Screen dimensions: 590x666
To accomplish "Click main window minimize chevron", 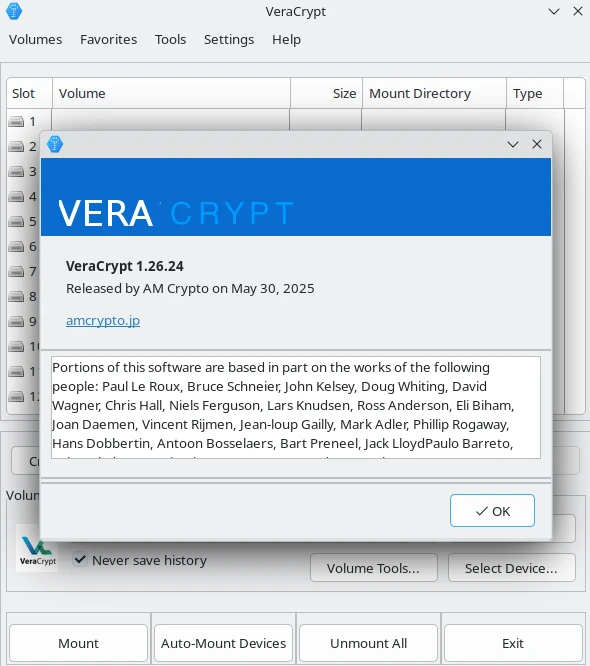I will tap(554, 11).
